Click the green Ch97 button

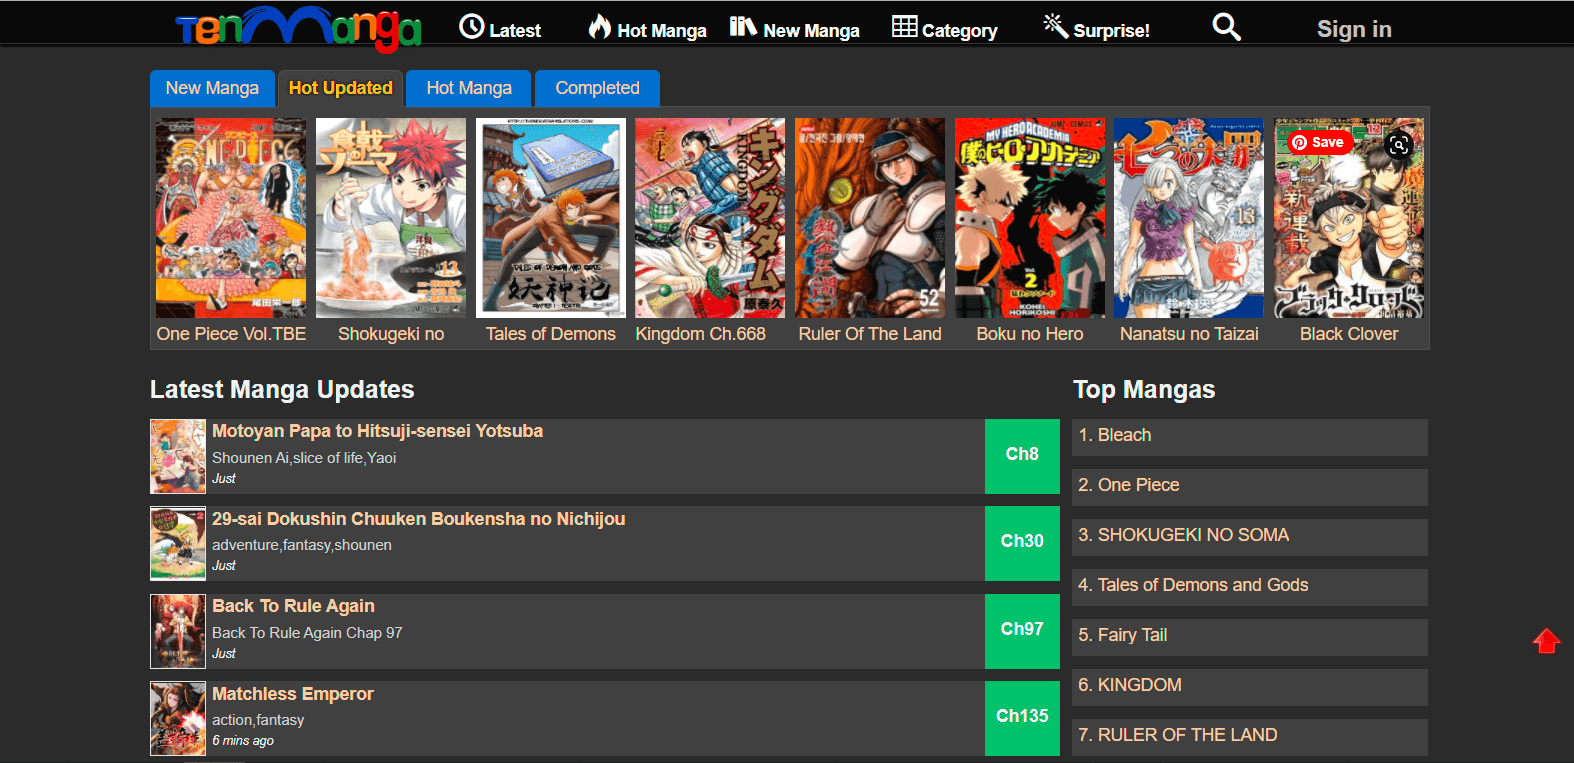1022,631
